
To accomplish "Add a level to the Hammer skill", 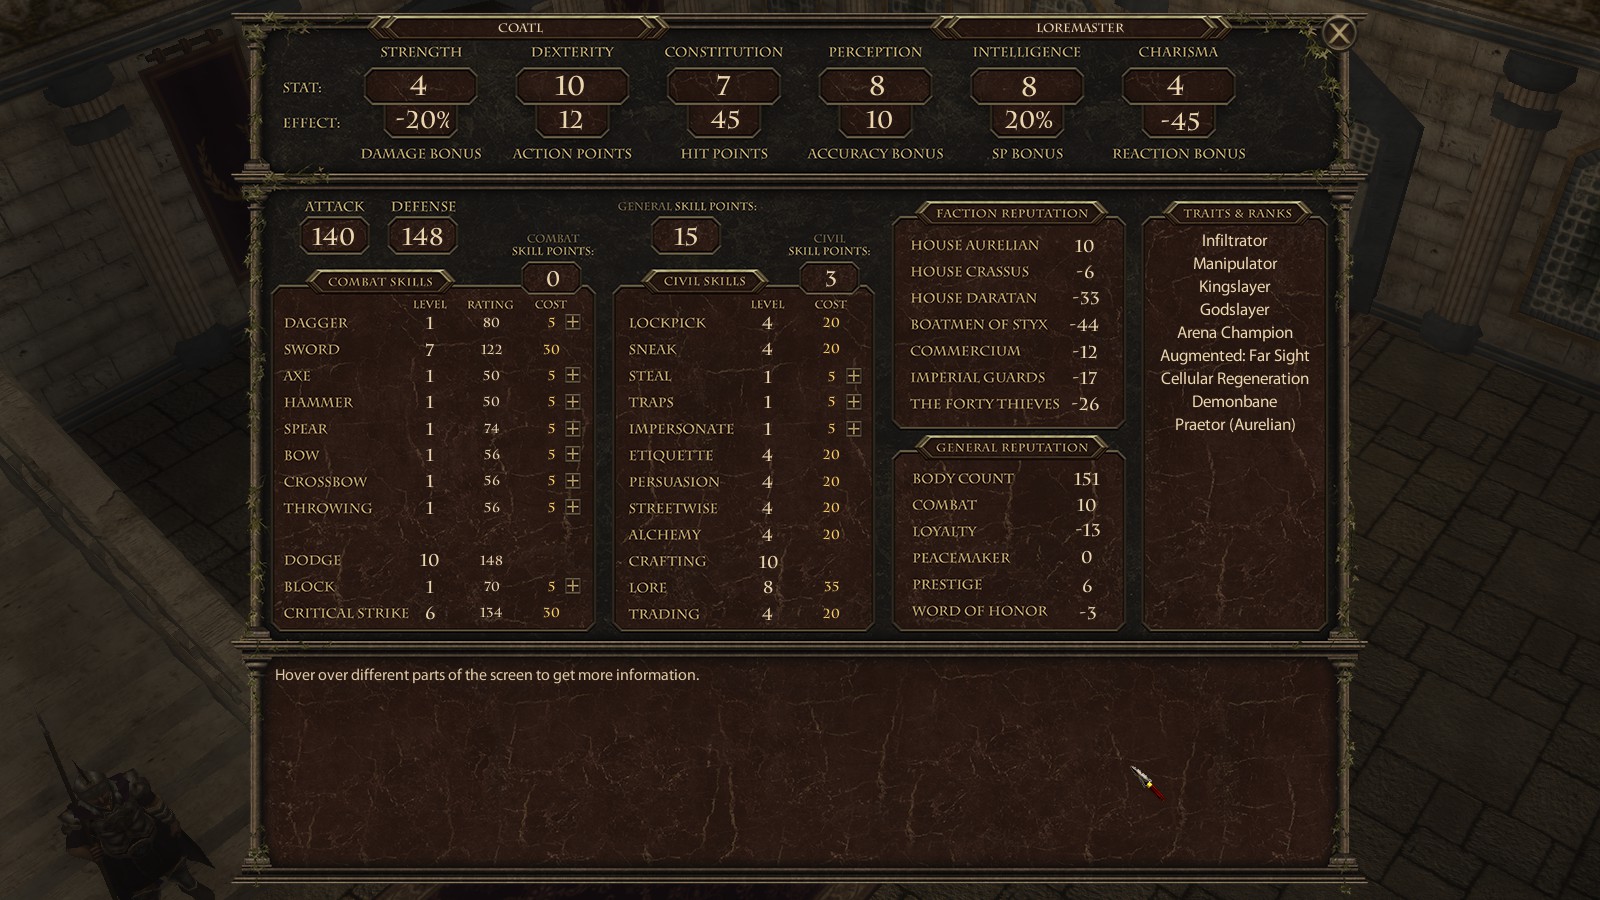I will [573, 402].
